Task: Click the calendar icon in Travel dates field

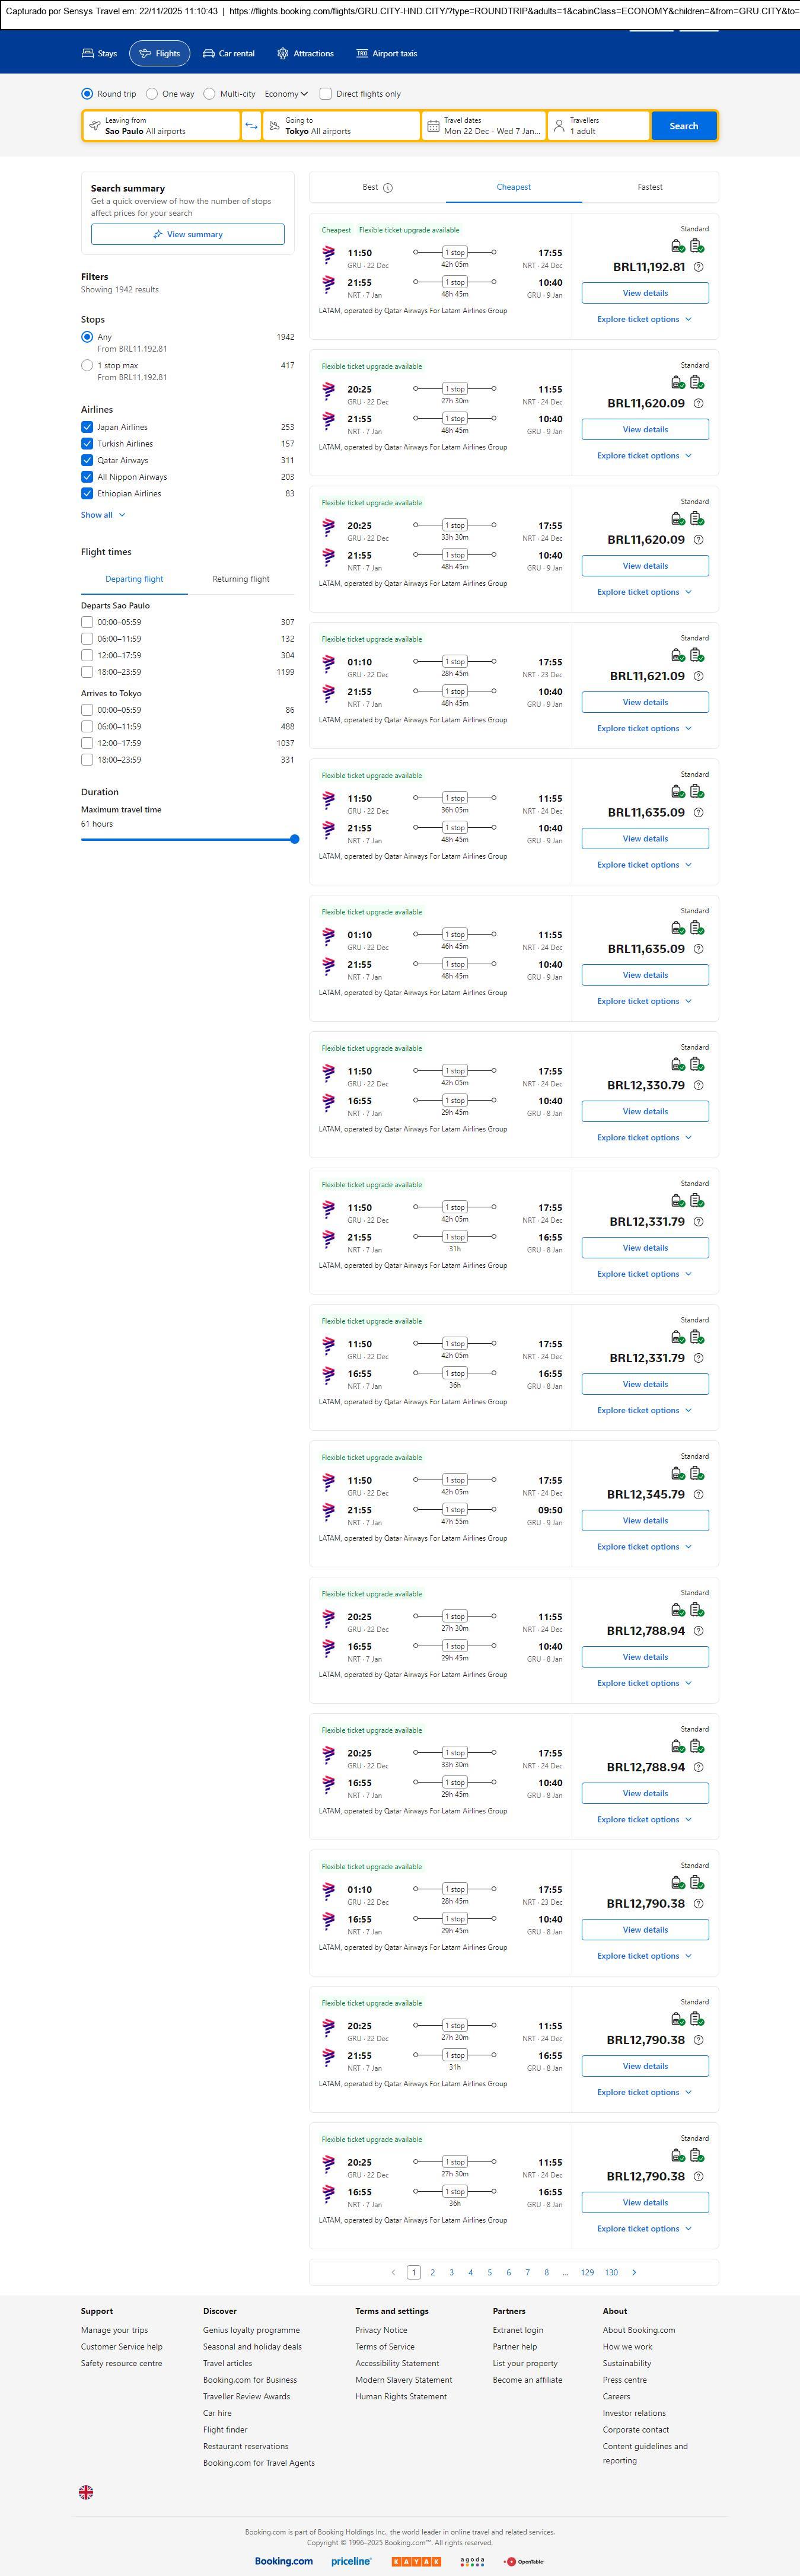Action: [x=433, y=126]
